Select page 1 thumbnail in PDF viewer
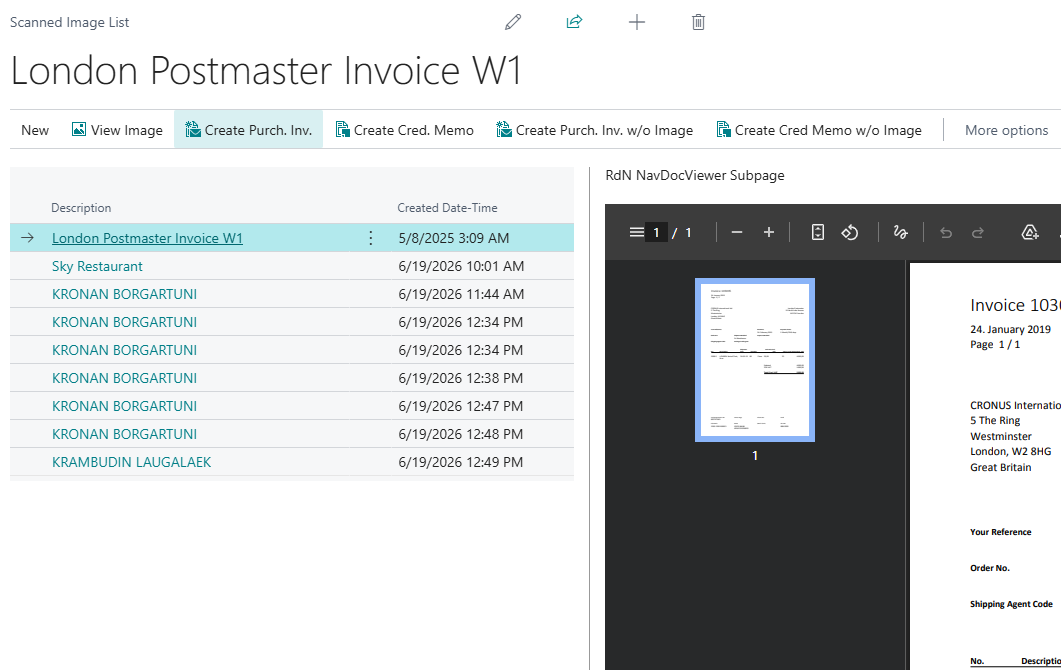 pos(754,360)
